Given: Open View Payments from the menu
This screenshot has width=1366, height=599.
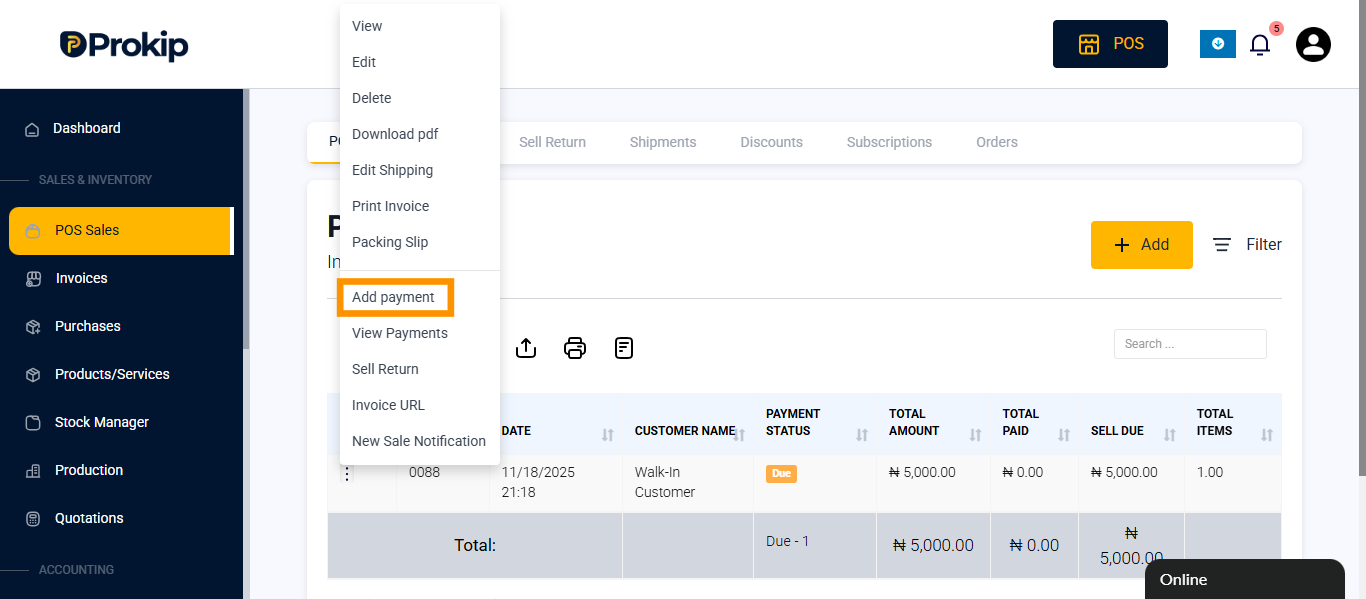Looking at the screenshot, I should point(420,333).
